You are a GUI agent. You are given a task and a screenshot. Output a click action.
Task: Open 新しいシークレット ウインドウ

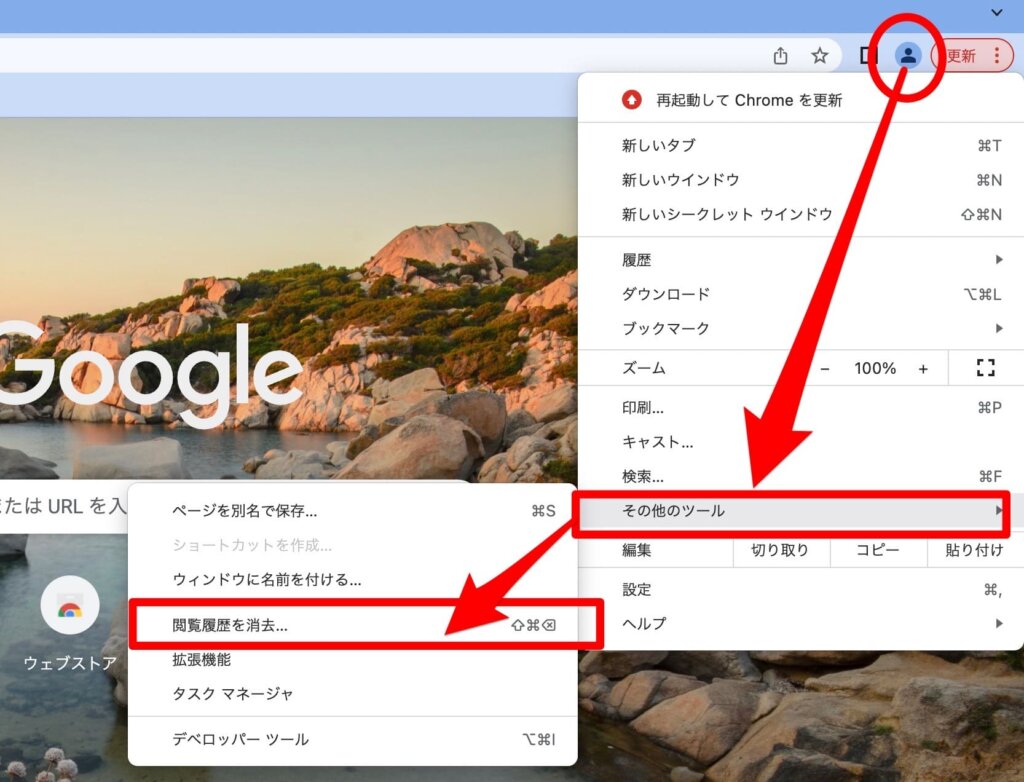coord(801,214)
